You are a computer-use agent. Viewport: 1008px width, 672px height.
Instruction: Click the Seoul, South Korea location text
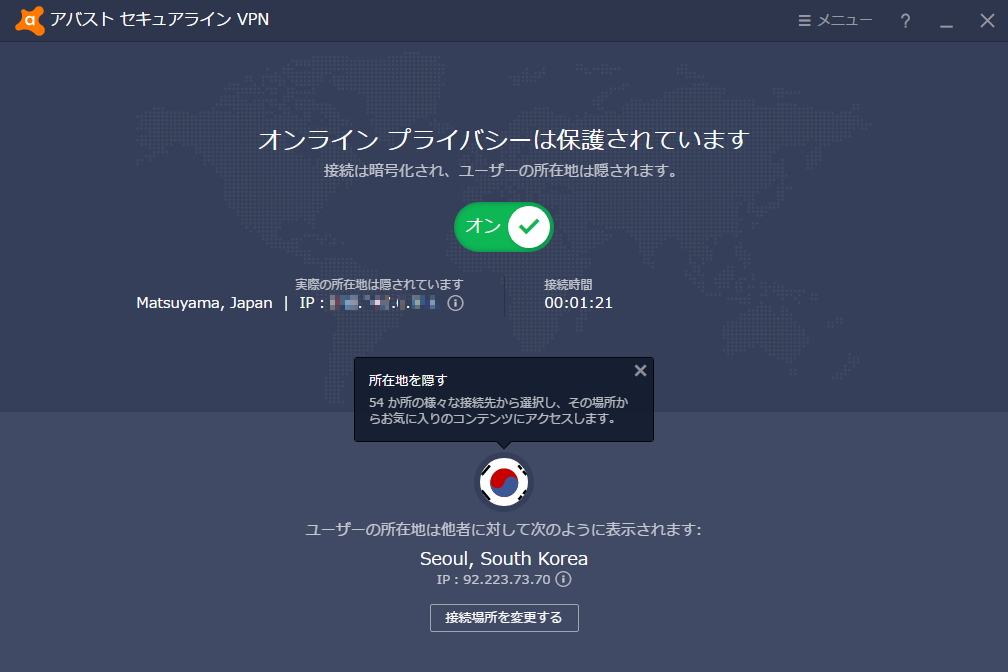pyautogui.click(x=503, y=559)
